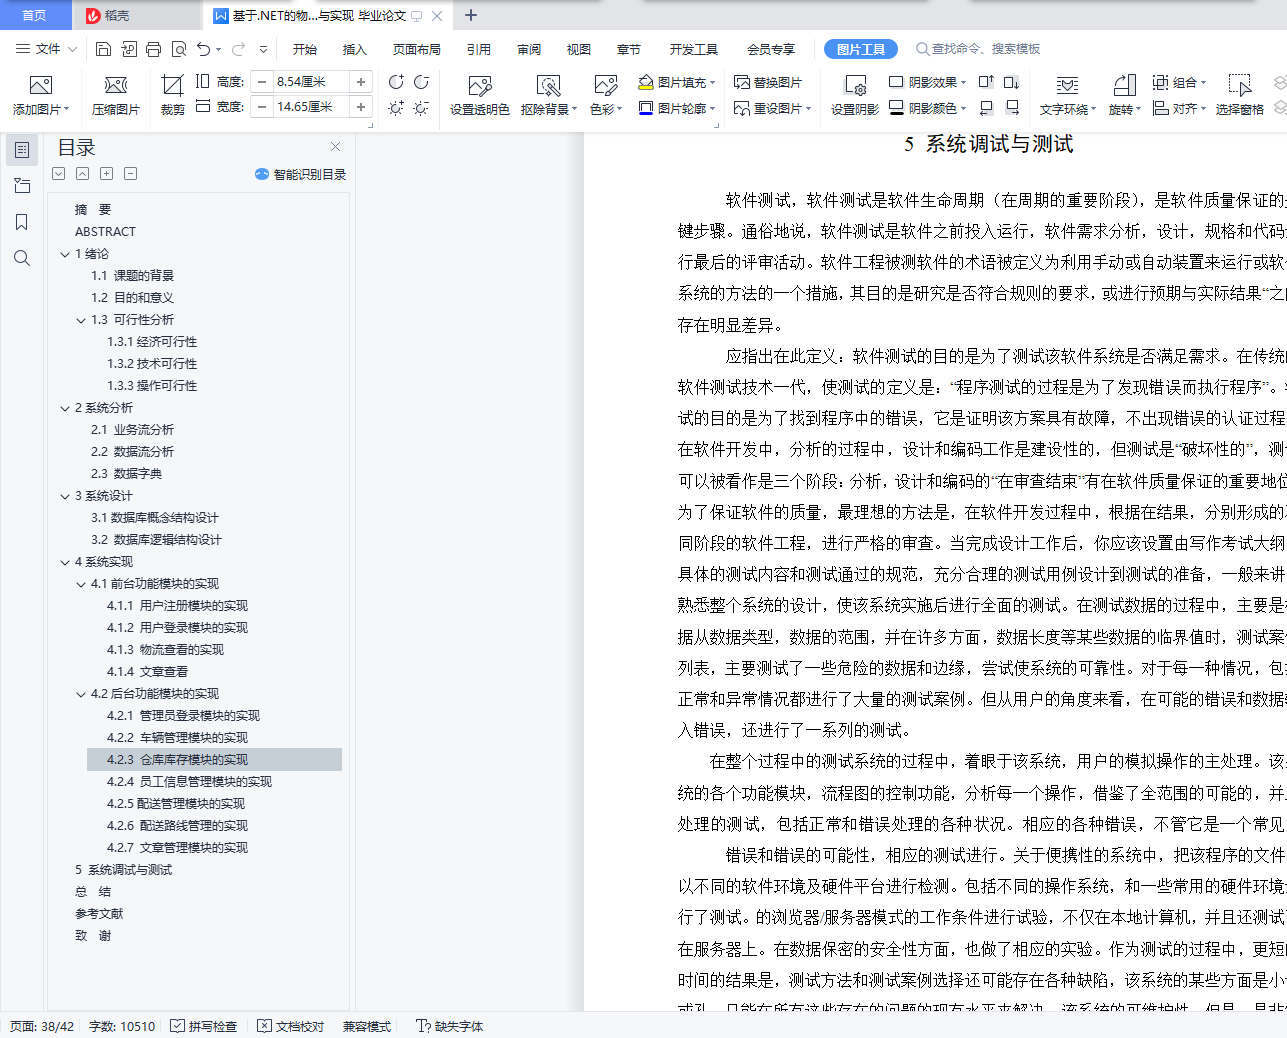
Task: Select the Crop (裁剪) tool
Action: click(173, 96)
